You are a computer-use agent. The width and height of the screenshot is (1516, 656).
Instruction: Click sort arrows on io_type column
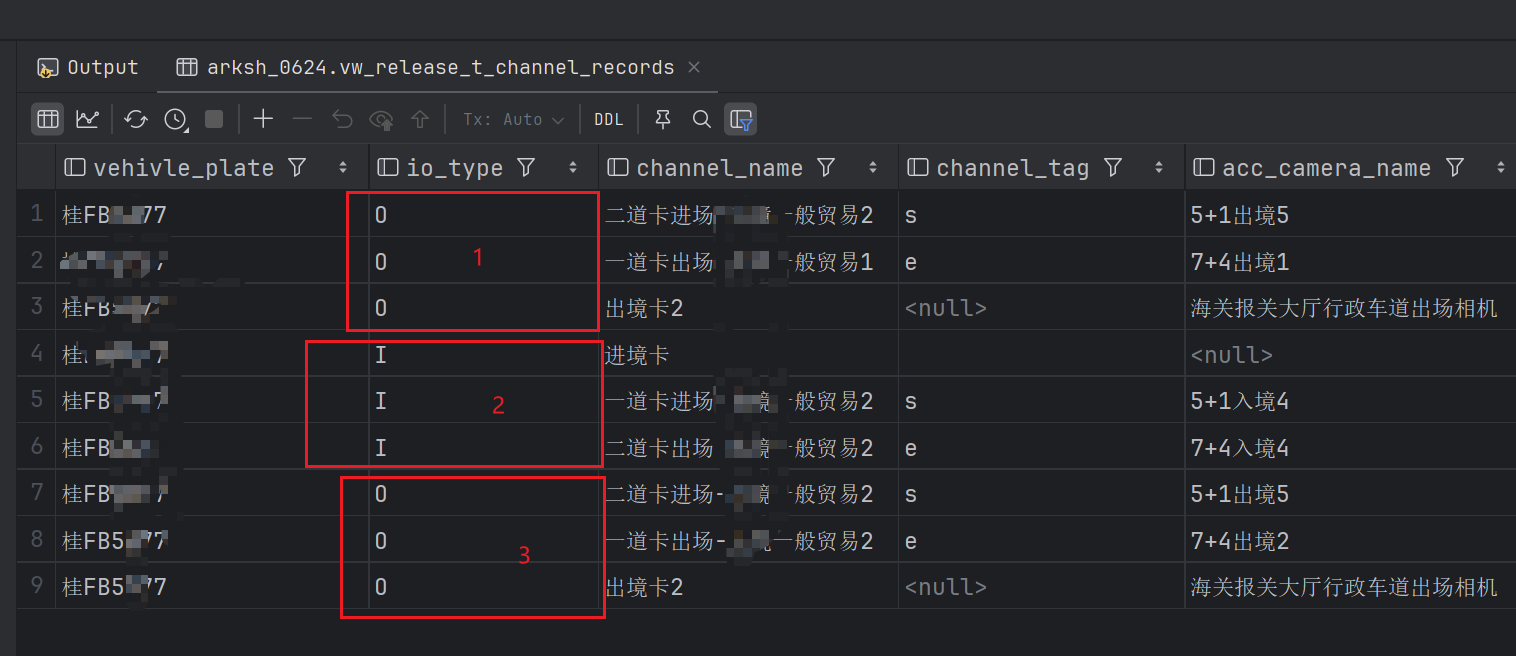coord(573,168)
